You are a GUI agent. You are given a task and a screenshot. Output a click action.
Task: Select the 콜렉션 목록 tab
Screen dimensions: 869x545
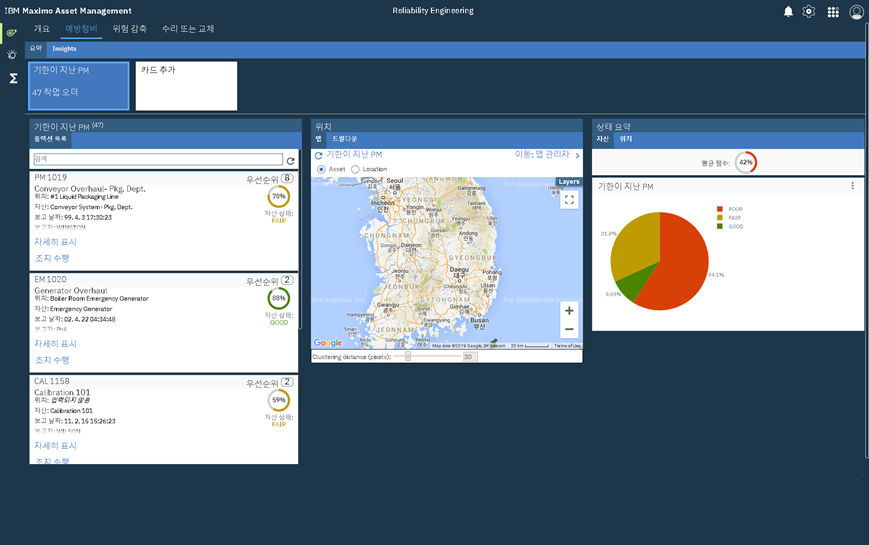point(50,139)
